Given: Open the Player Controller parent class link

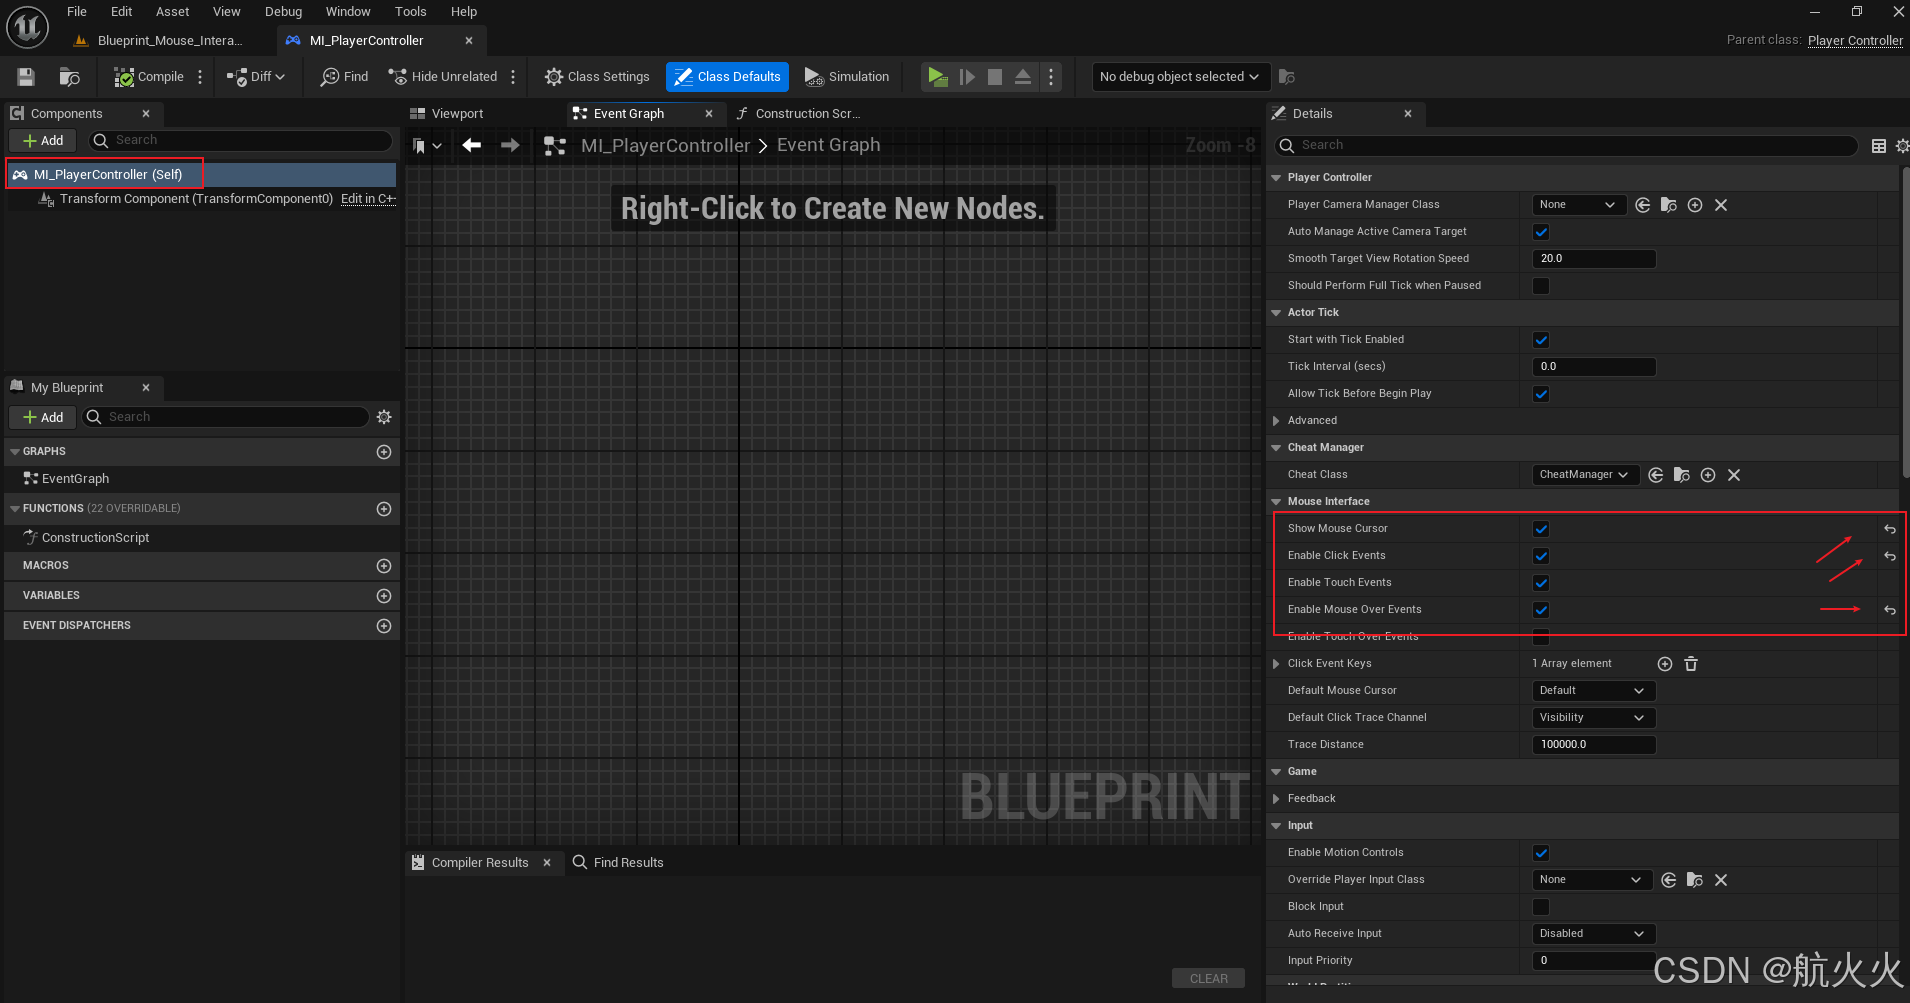Looking at the screenshot, I should 1855,41.
